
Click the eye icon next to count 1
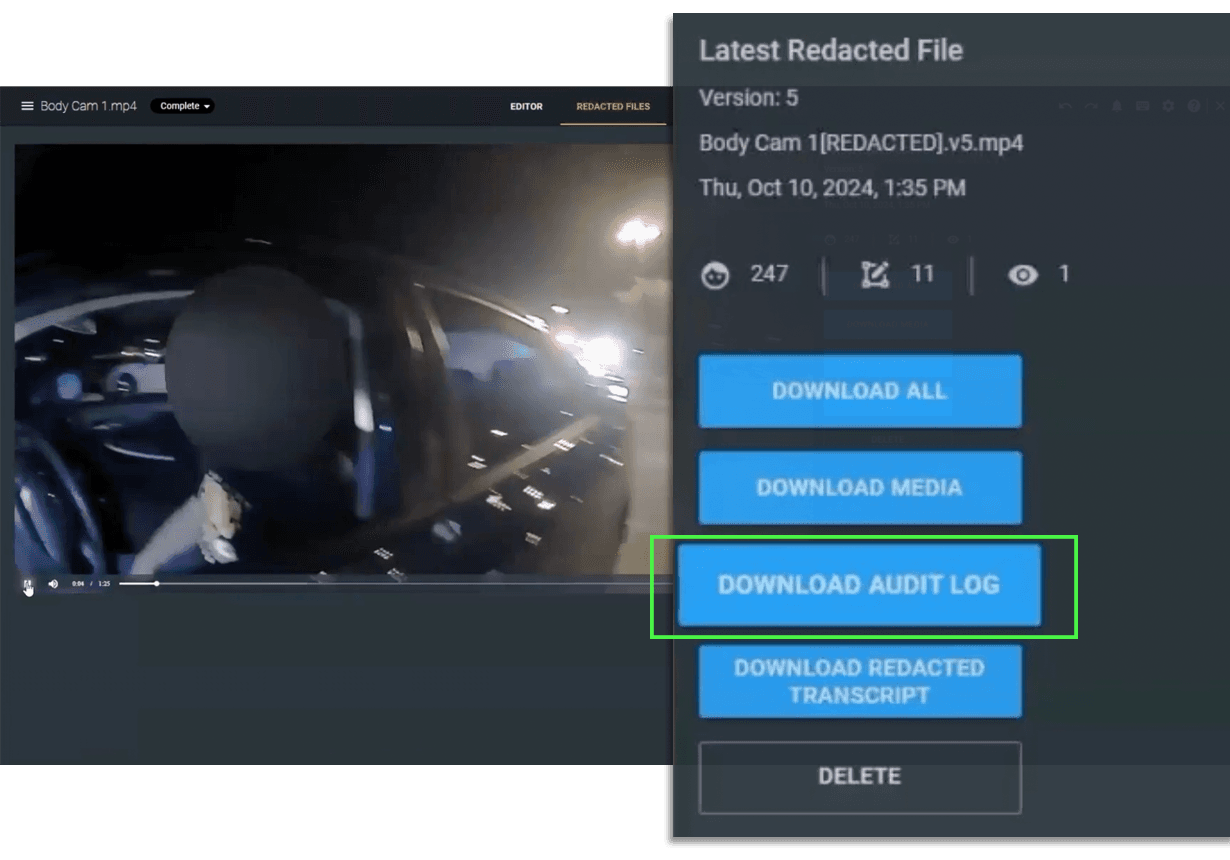[1022, 275]
